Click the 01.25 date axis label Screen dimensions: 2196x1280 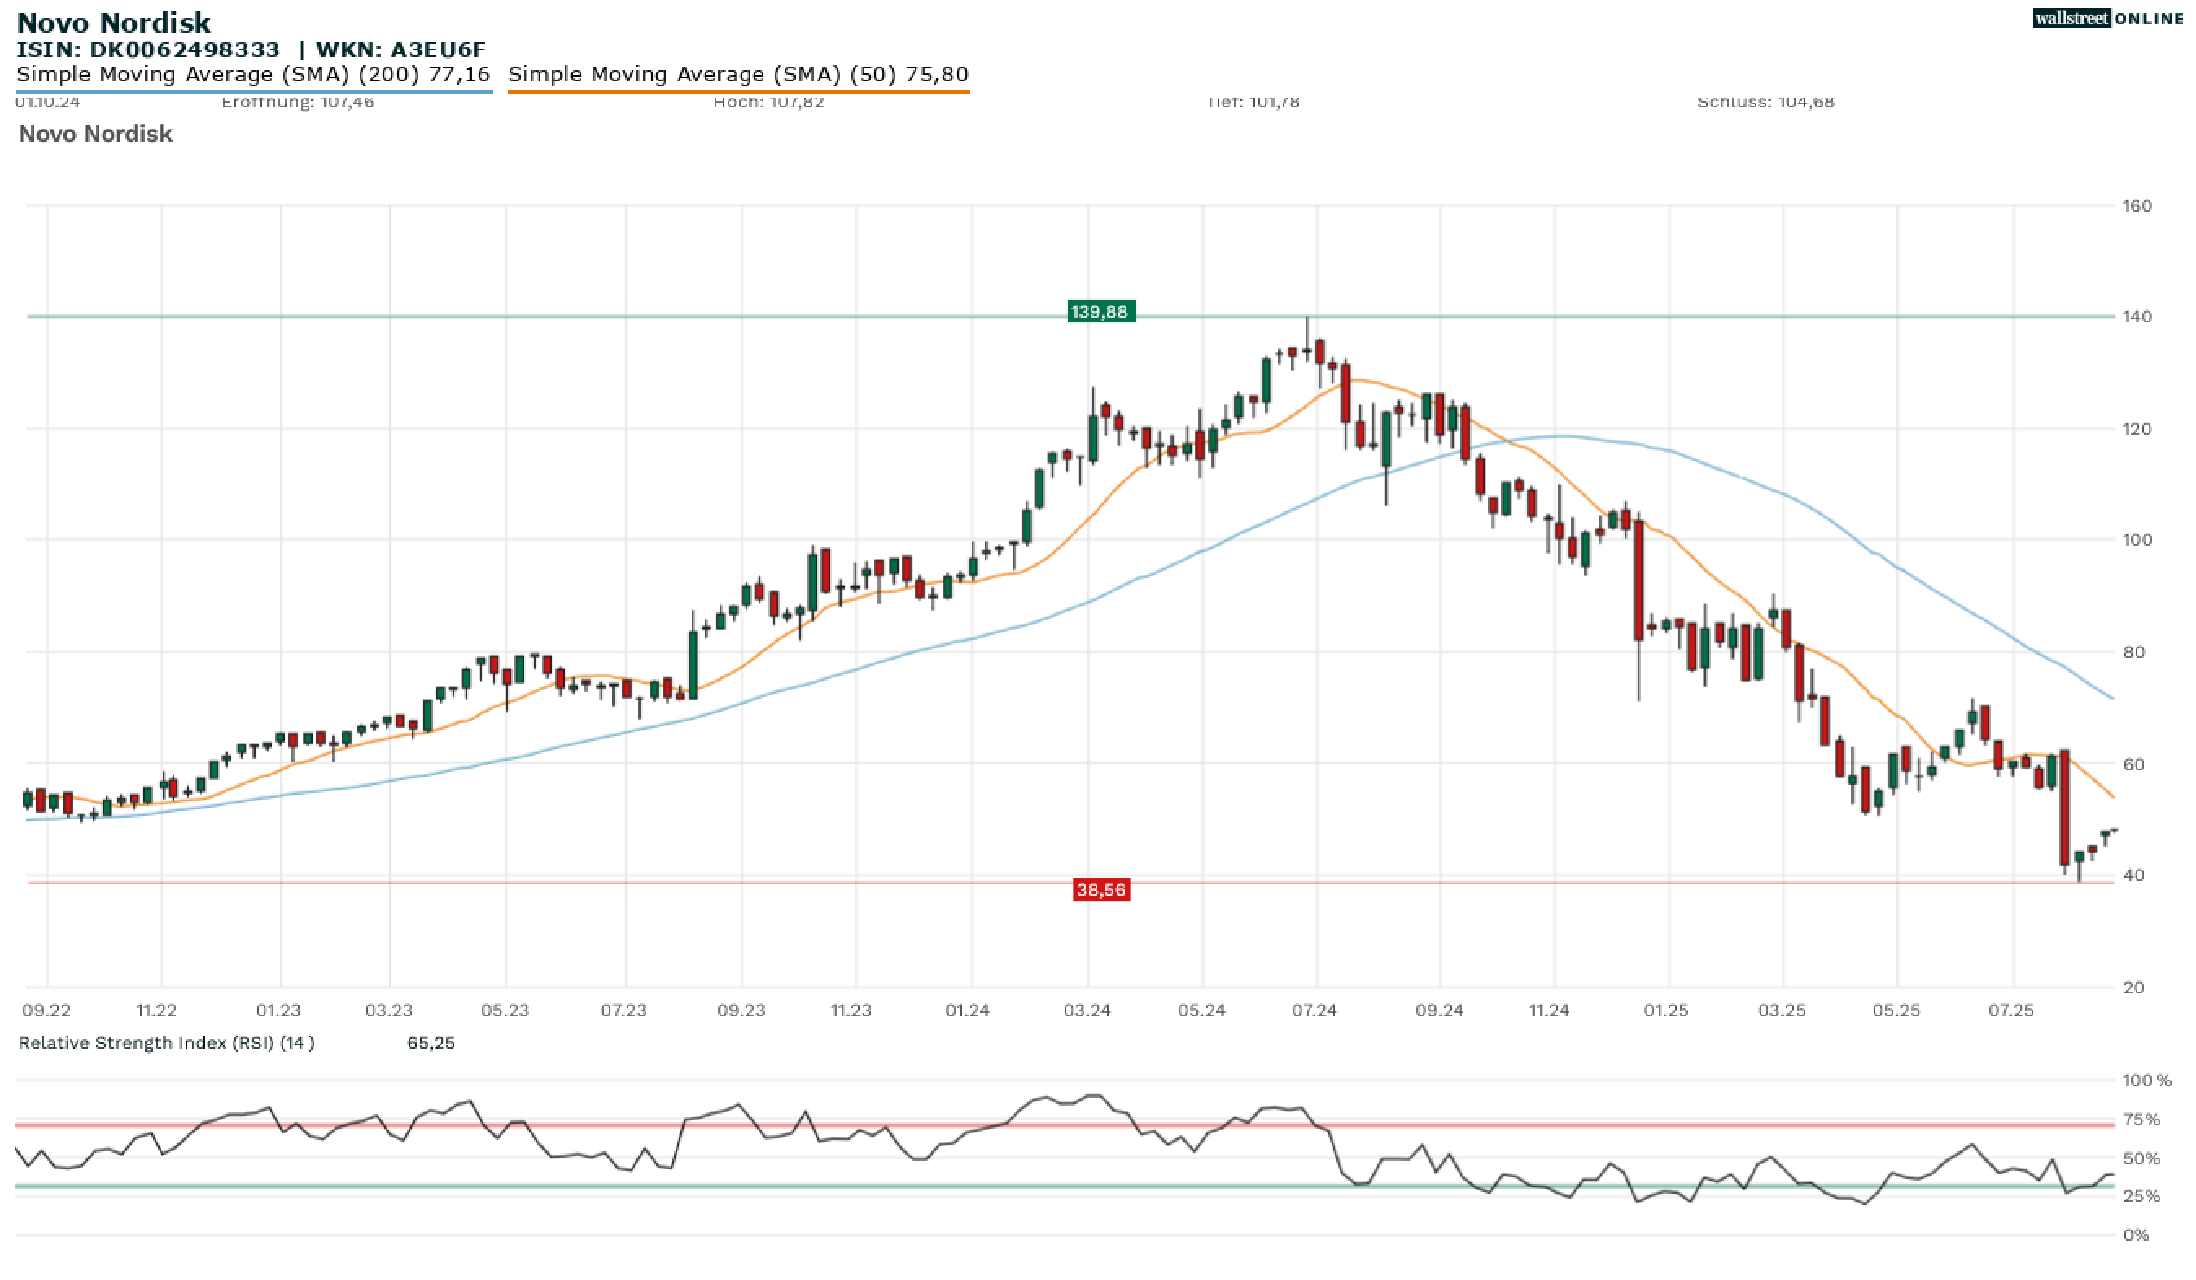coord(1666,1010)
